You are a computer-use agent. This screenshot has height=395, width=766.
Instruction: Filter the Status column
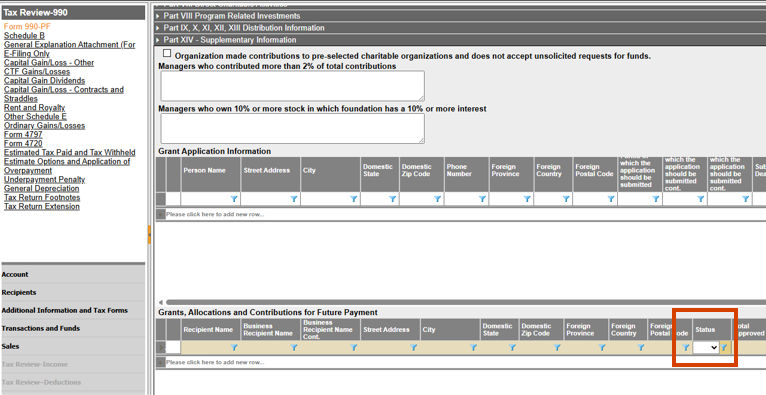[x=725, y=348]
